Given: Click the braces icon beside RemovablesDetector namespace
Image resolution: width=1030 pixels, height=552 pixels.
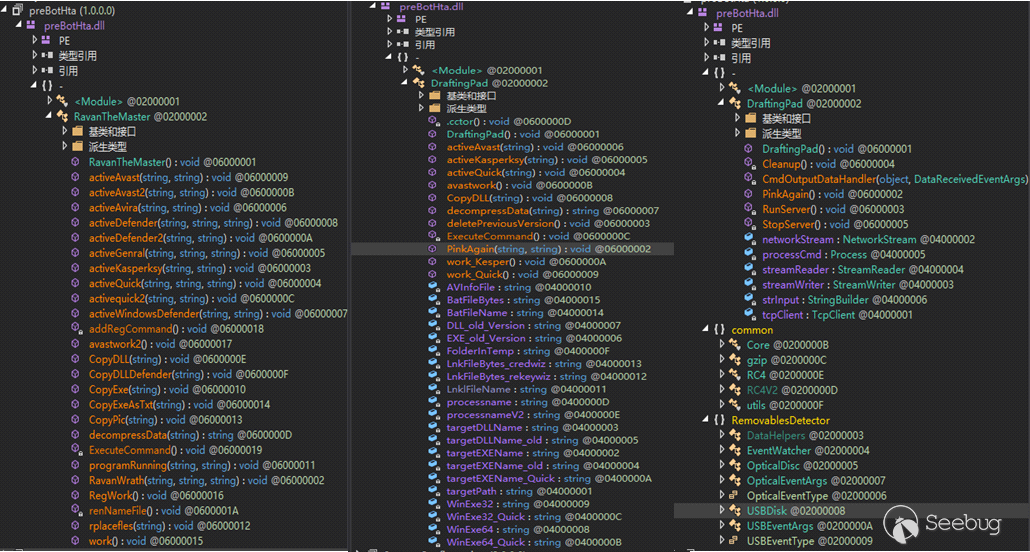Looking at the screenshot, I should click(719, 420).
